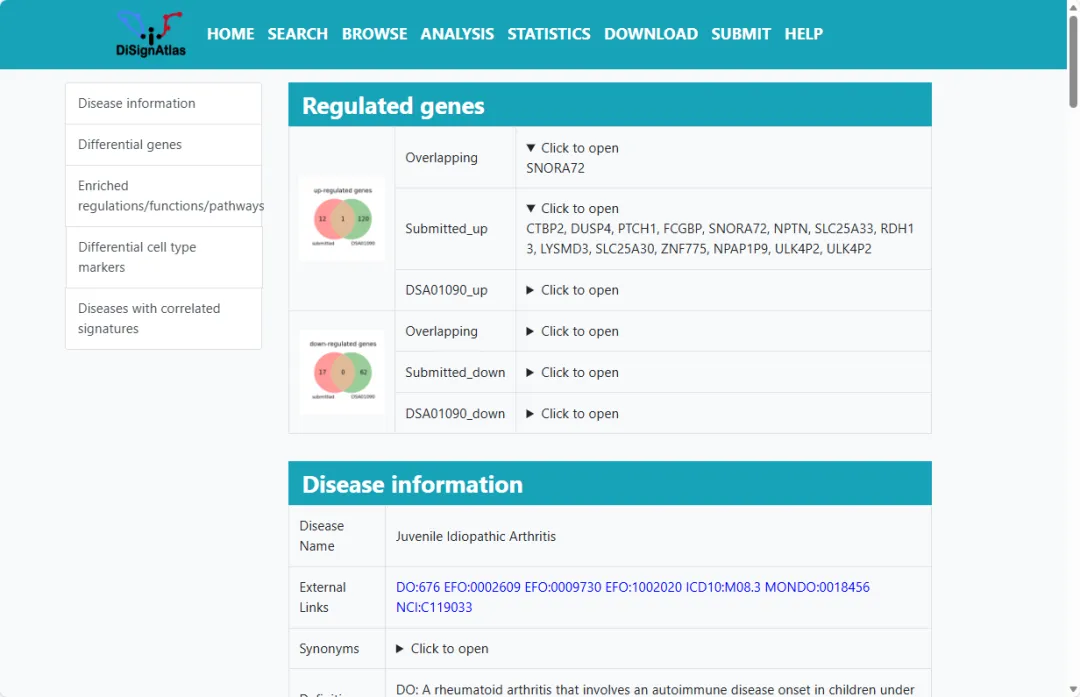Navigate to the STATISTICS page
Screen dimensions: 1080x697
tap(548, 34)
